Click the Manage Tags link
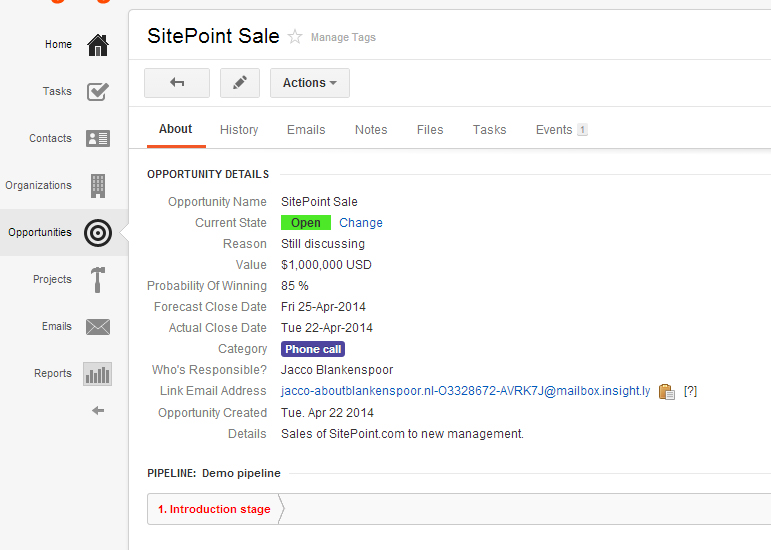The image size is (771, 550). coord(343,38)
